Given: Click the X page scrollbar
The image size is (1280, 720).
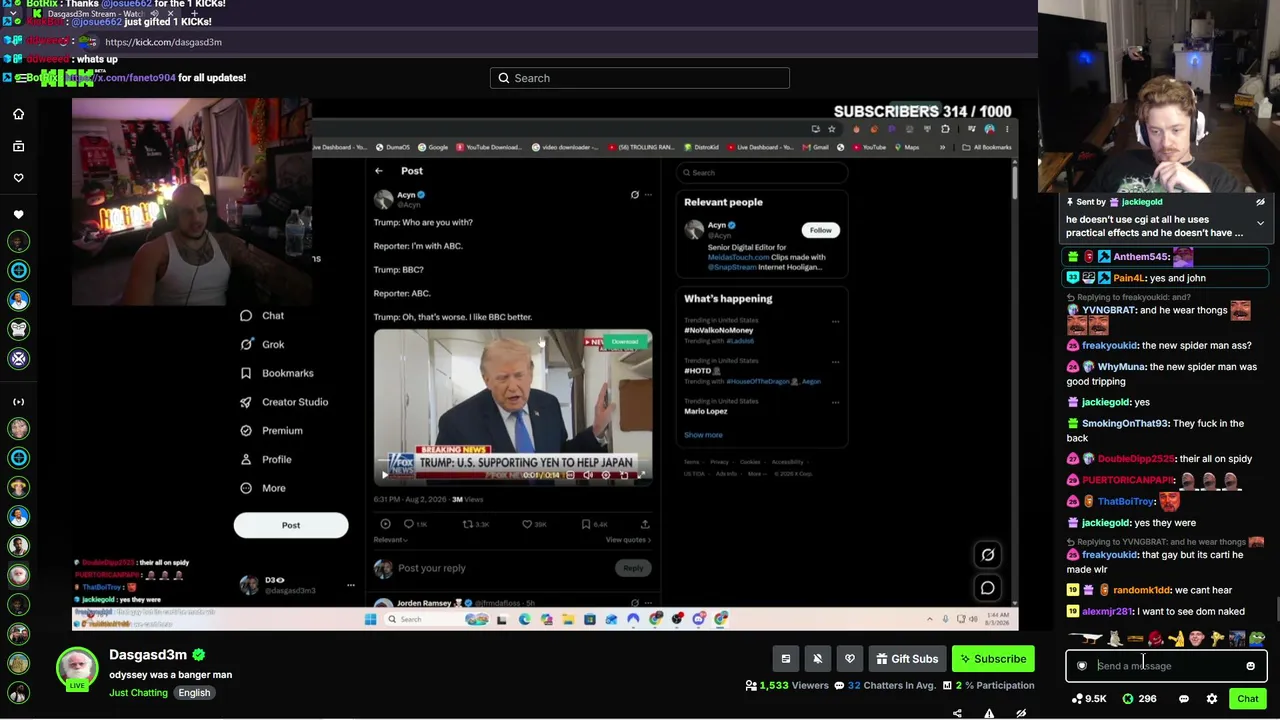Looking at the screenshot, I should tap(1014, 185).
